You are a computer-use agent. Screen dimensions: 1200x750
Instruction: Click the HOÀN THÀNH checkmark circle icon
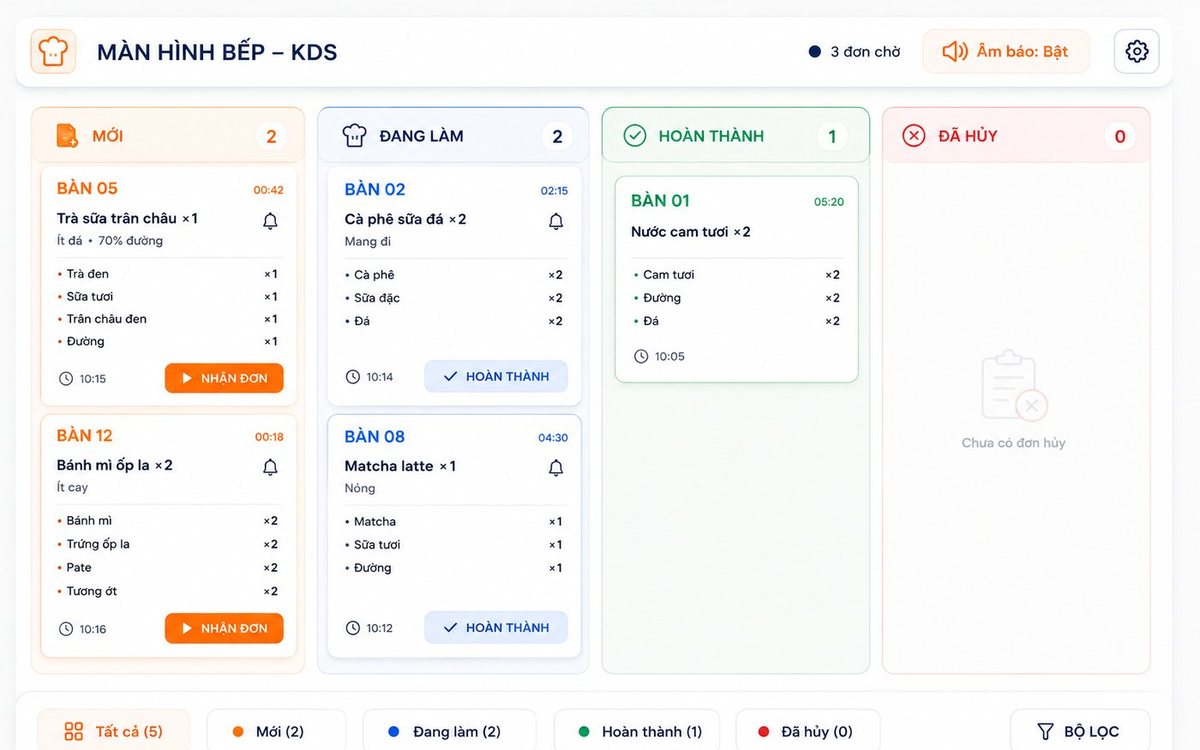[x=635, y=136]
